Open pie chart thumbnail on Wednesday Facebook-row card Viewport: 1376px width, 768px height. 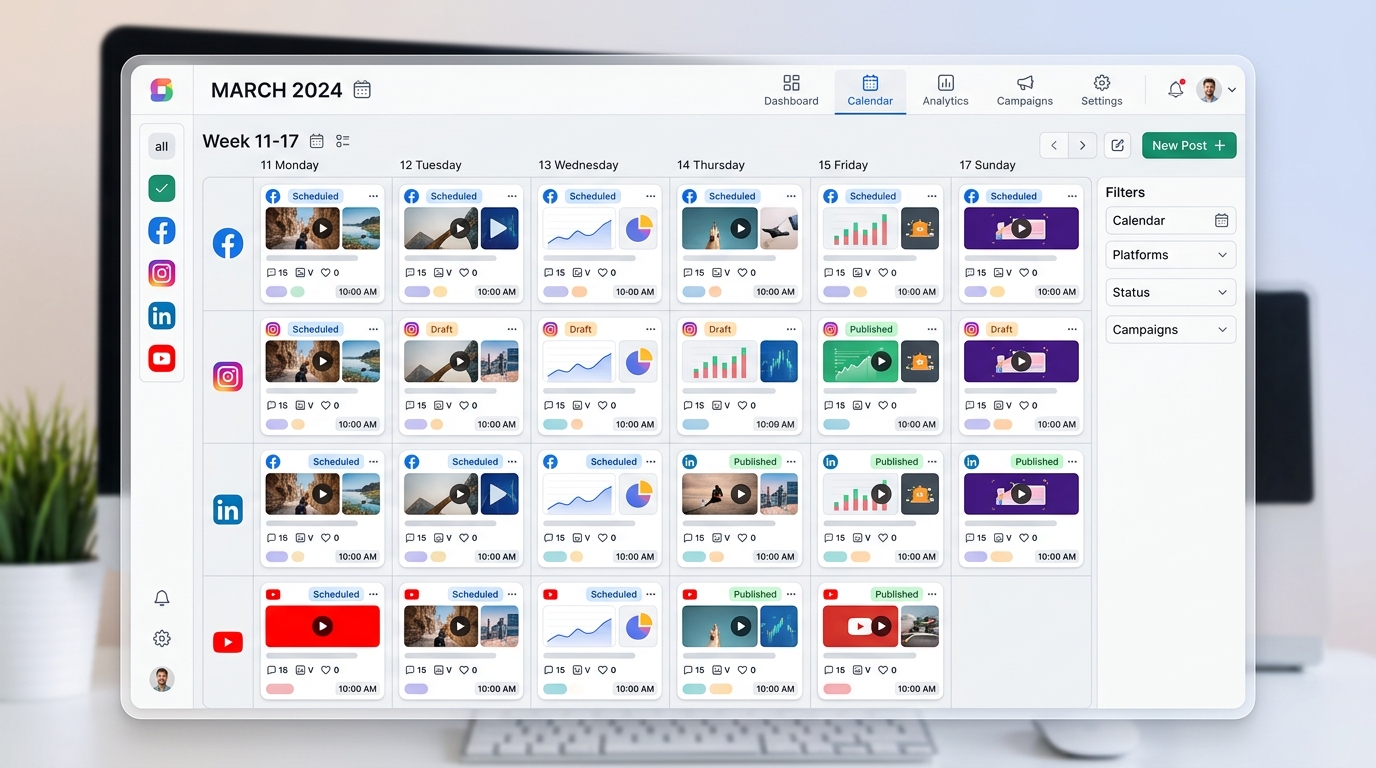(x=638, y=228)
